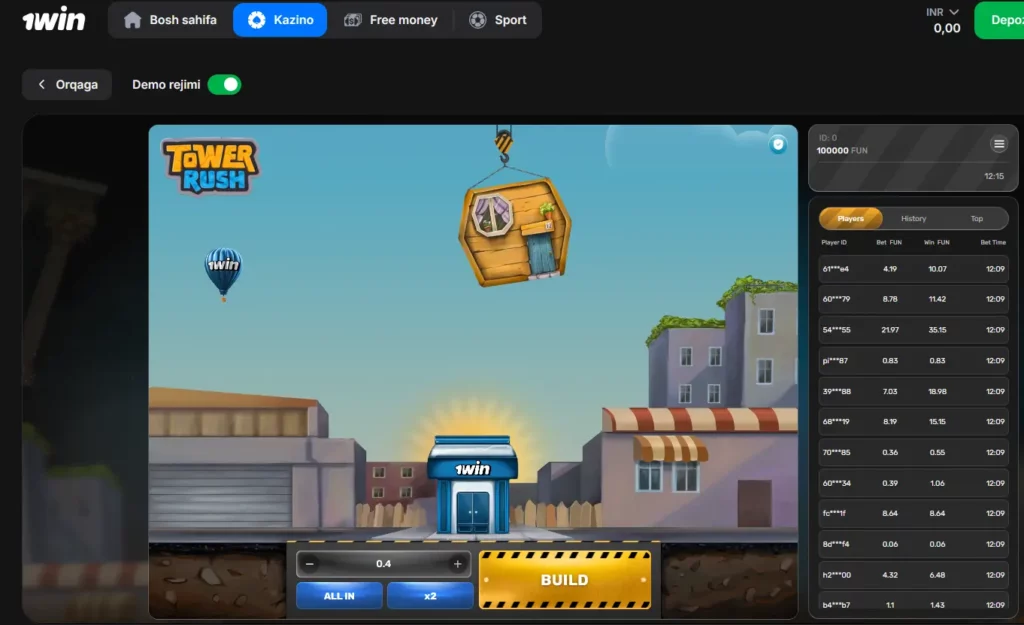Click the 0.4 bet amount field
The width and height of the screenshot is (1024, 625).
383,563
